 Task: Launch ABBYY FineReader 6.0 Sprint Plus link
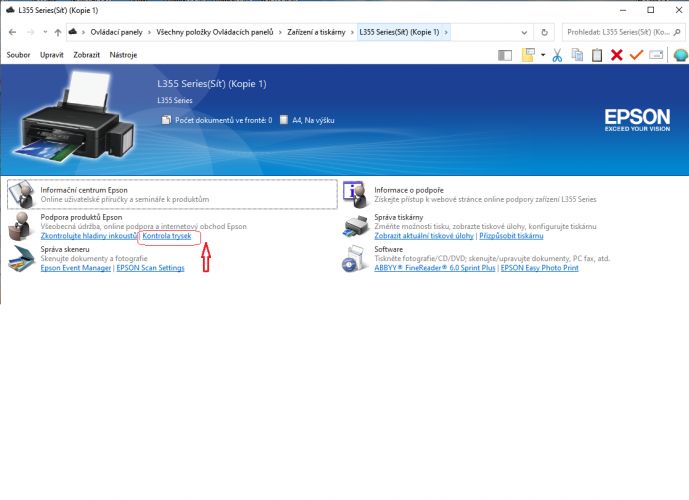pos(435,268)
